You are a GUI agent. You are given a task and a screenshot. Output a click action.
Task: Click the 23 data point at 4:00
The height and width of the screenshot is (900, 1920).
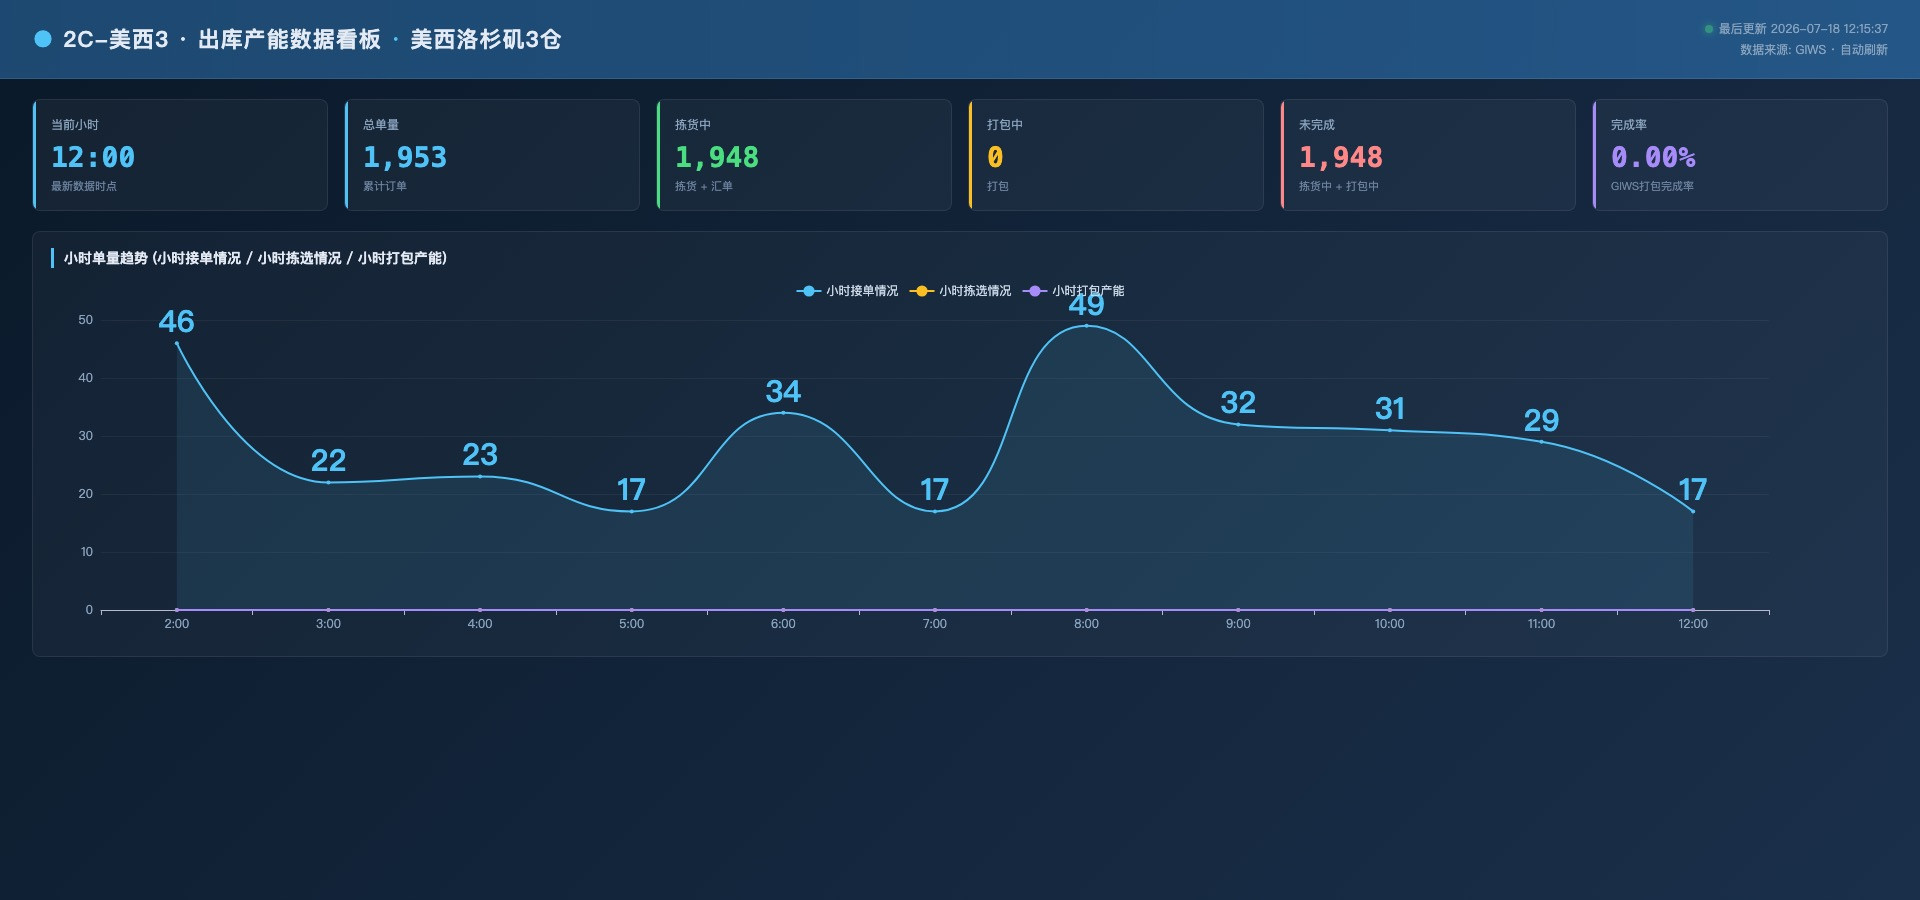coord(480,476)
